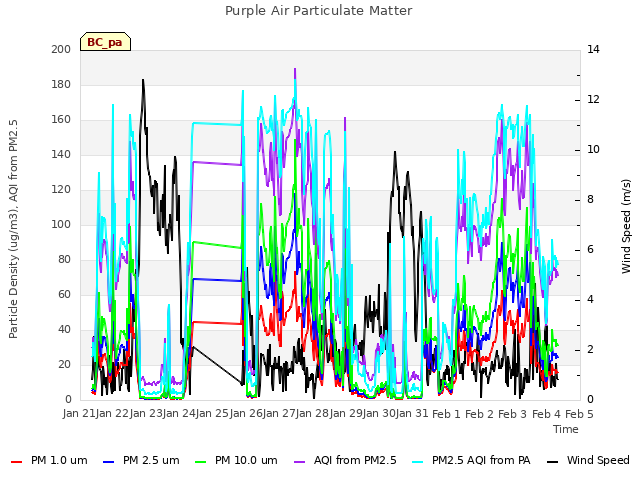The height and width of the screenshot is (480, 640).
Task: Click the Jan 26 x-axis tick label
Action: click(247, 413)
